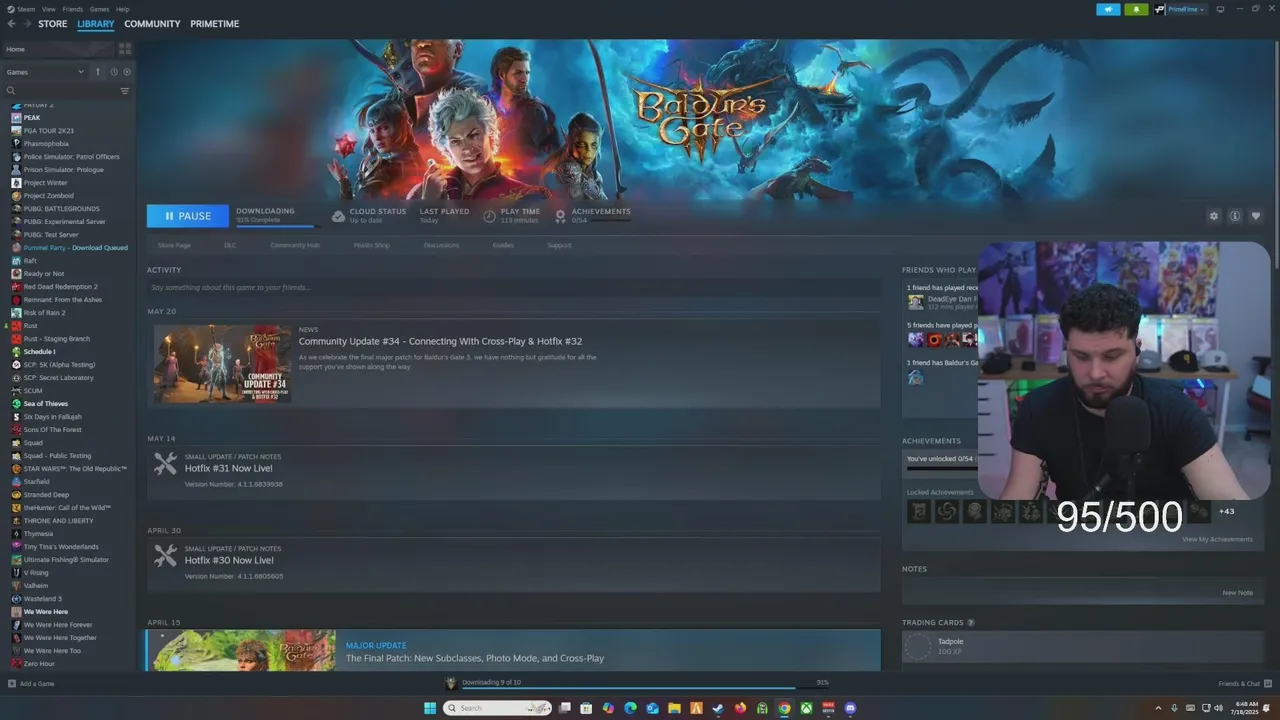Image resolution: width=1280 pixels, height=720 pixels.
Task: Open game settings gear icon
Action: tap(1214, 216)
